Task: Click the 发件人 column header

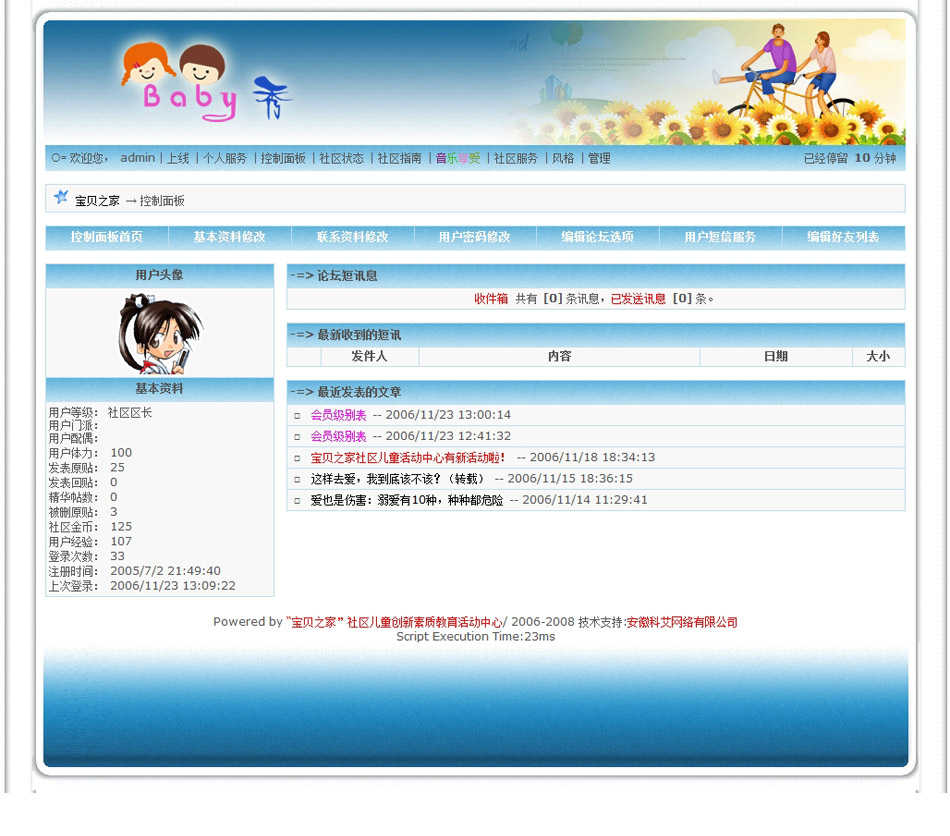Action: tap(369, 356)
